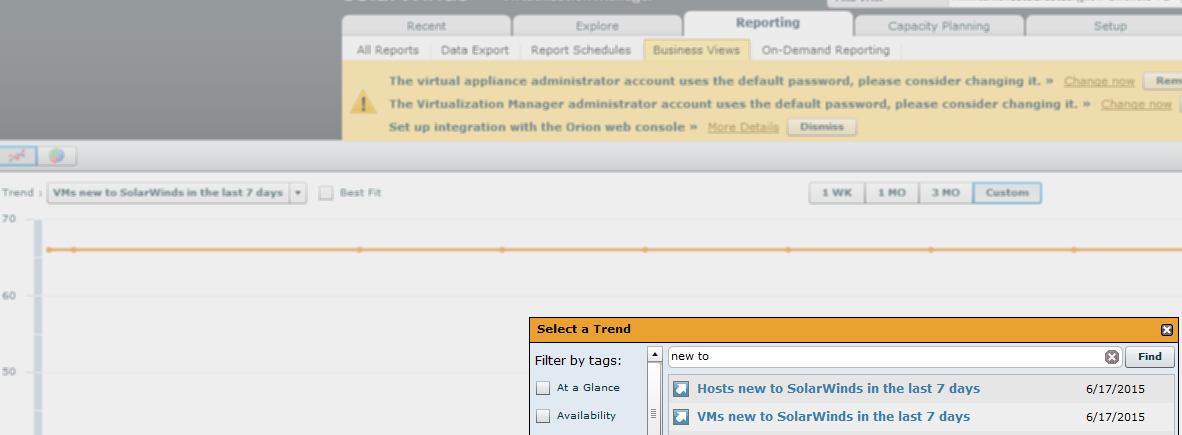Enable the Best Fit checkbox
The height and width of the screenshot is (435, 1182).
(326, 193)
